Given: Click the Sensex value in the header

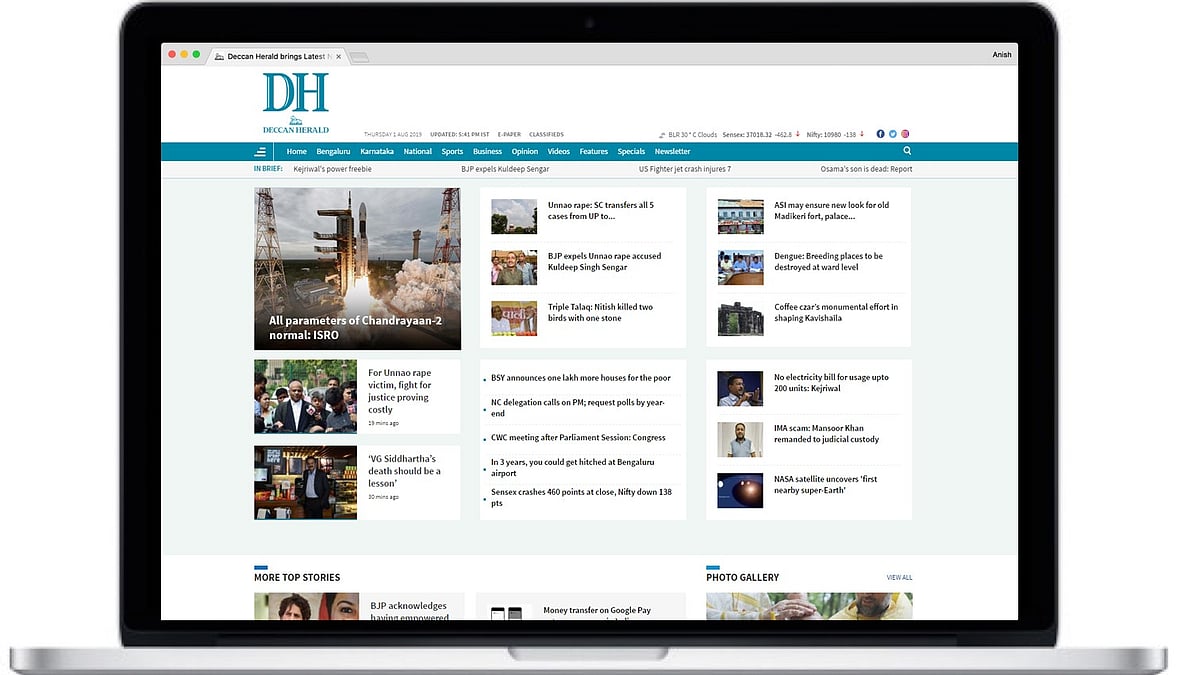Looking at the screenshot, I should pyautogui.click(x=759, y=135).
